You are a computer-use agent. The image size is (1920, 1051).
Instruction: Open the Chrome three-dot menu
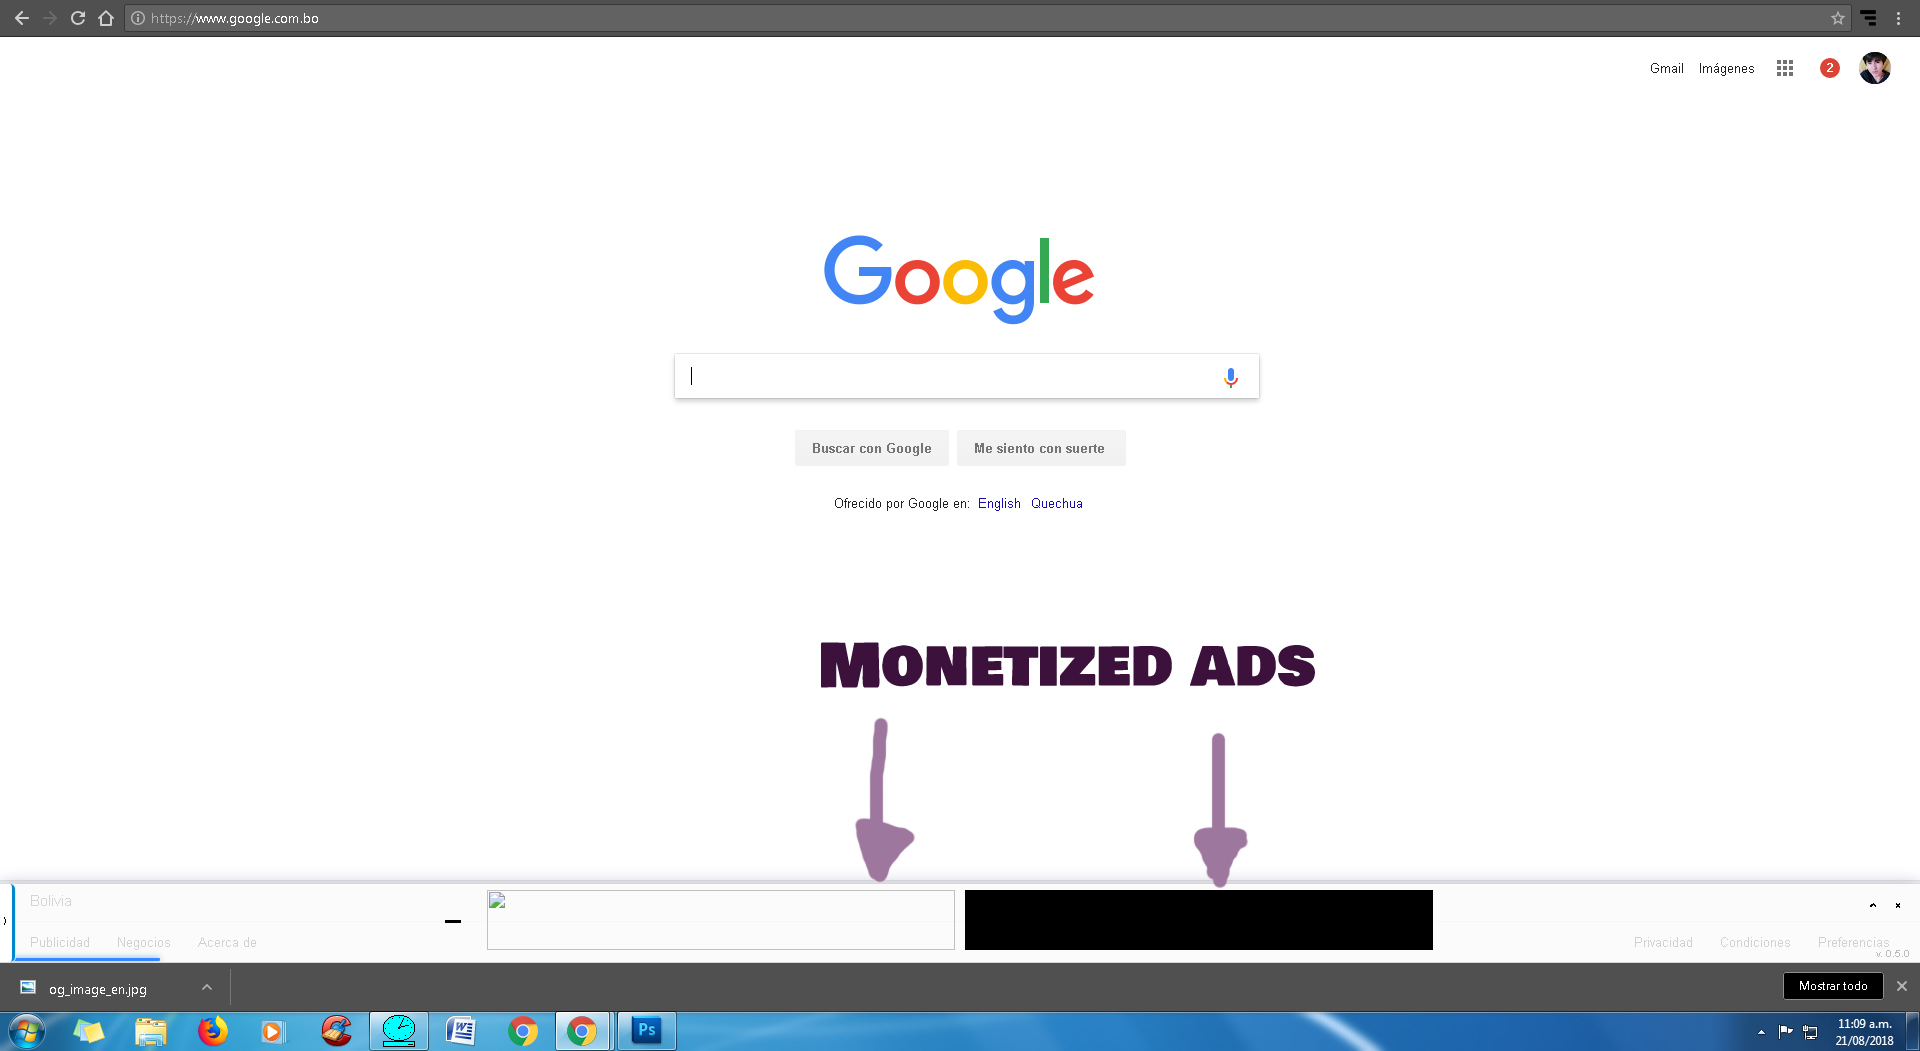(1898, 18)
